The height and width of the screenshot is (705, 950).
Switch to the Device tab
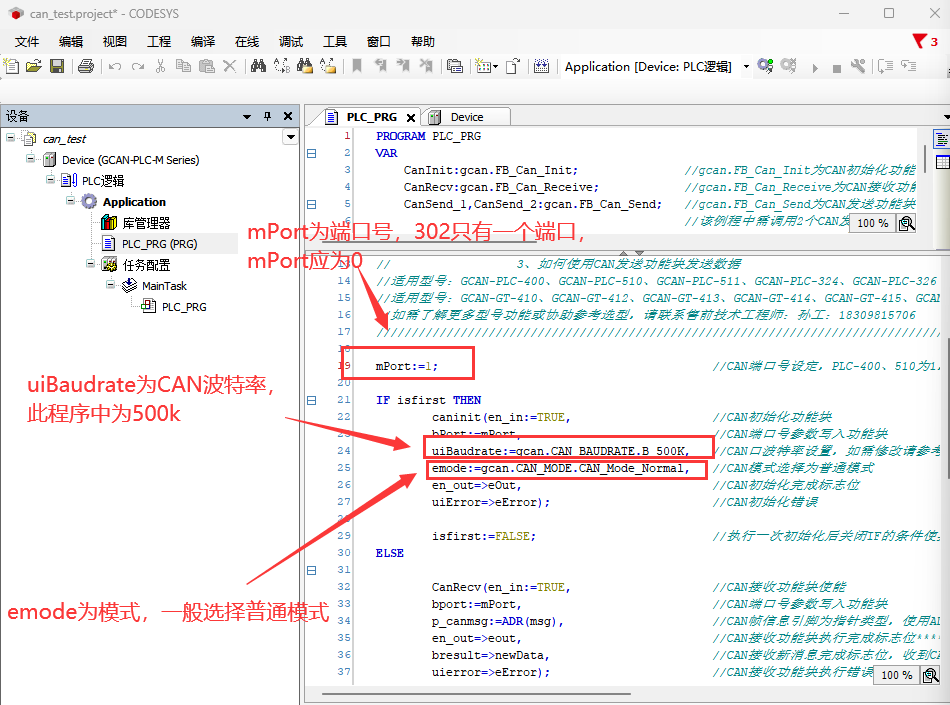467,117
